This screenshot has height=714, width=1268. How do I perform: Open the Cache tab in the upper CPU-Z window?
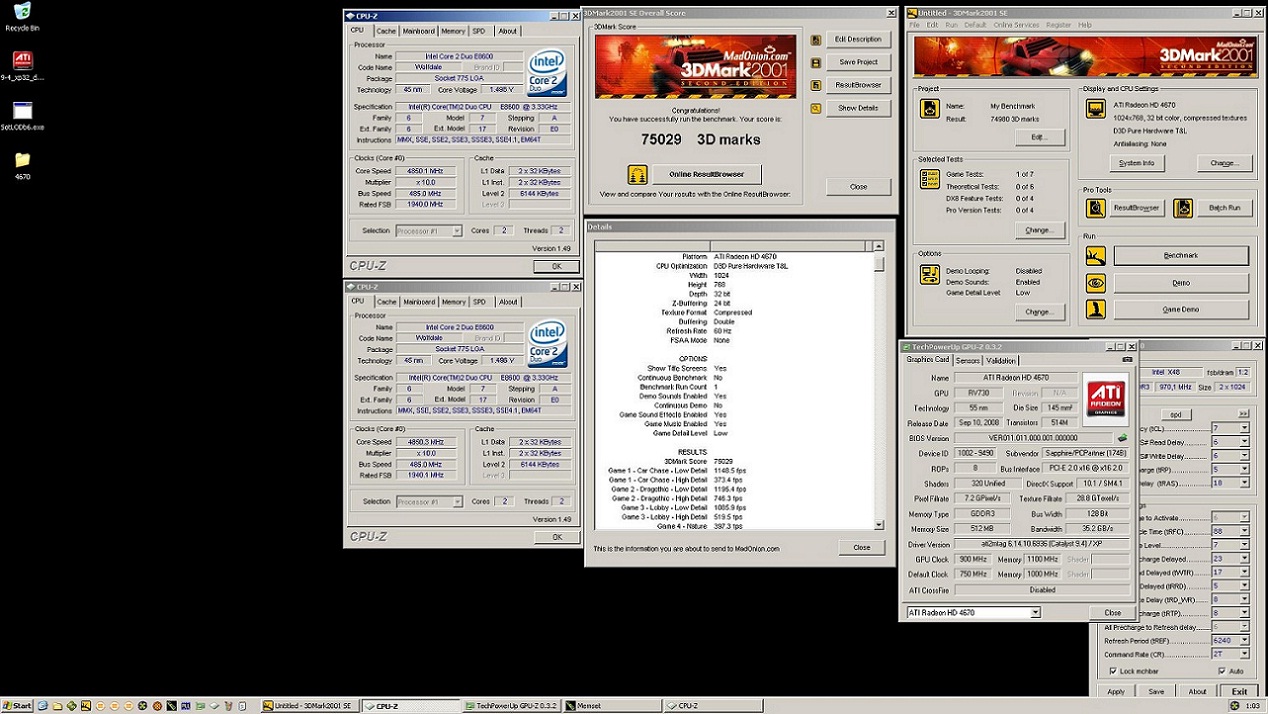click(386, 31)
